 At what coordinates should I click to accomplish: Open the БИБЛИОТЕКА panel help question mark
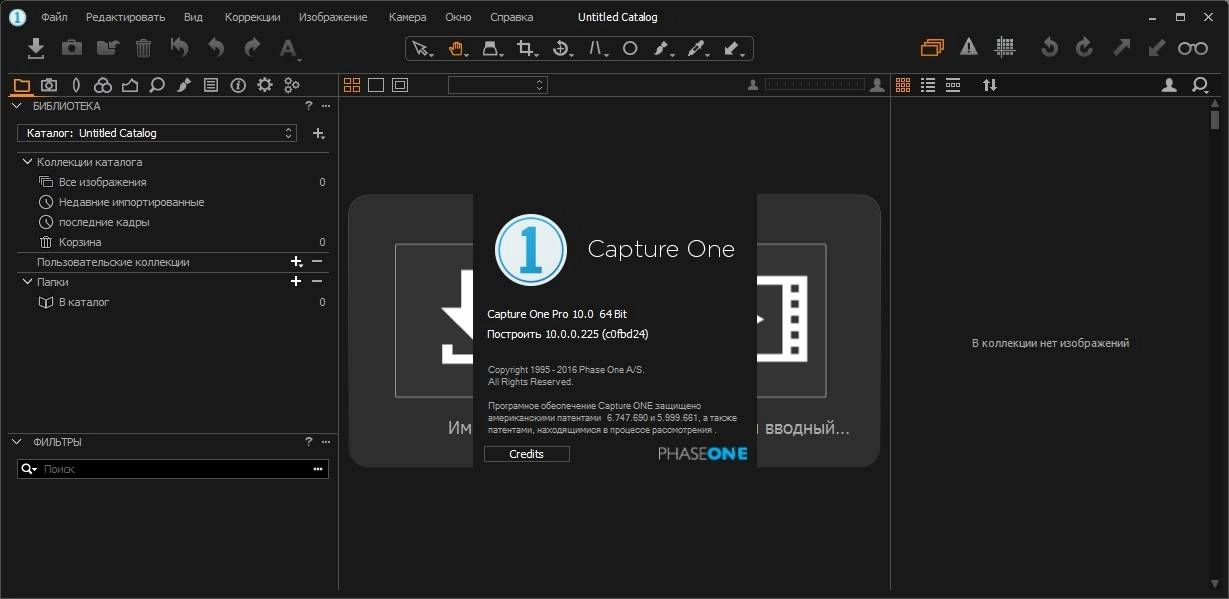coord(309,105)
